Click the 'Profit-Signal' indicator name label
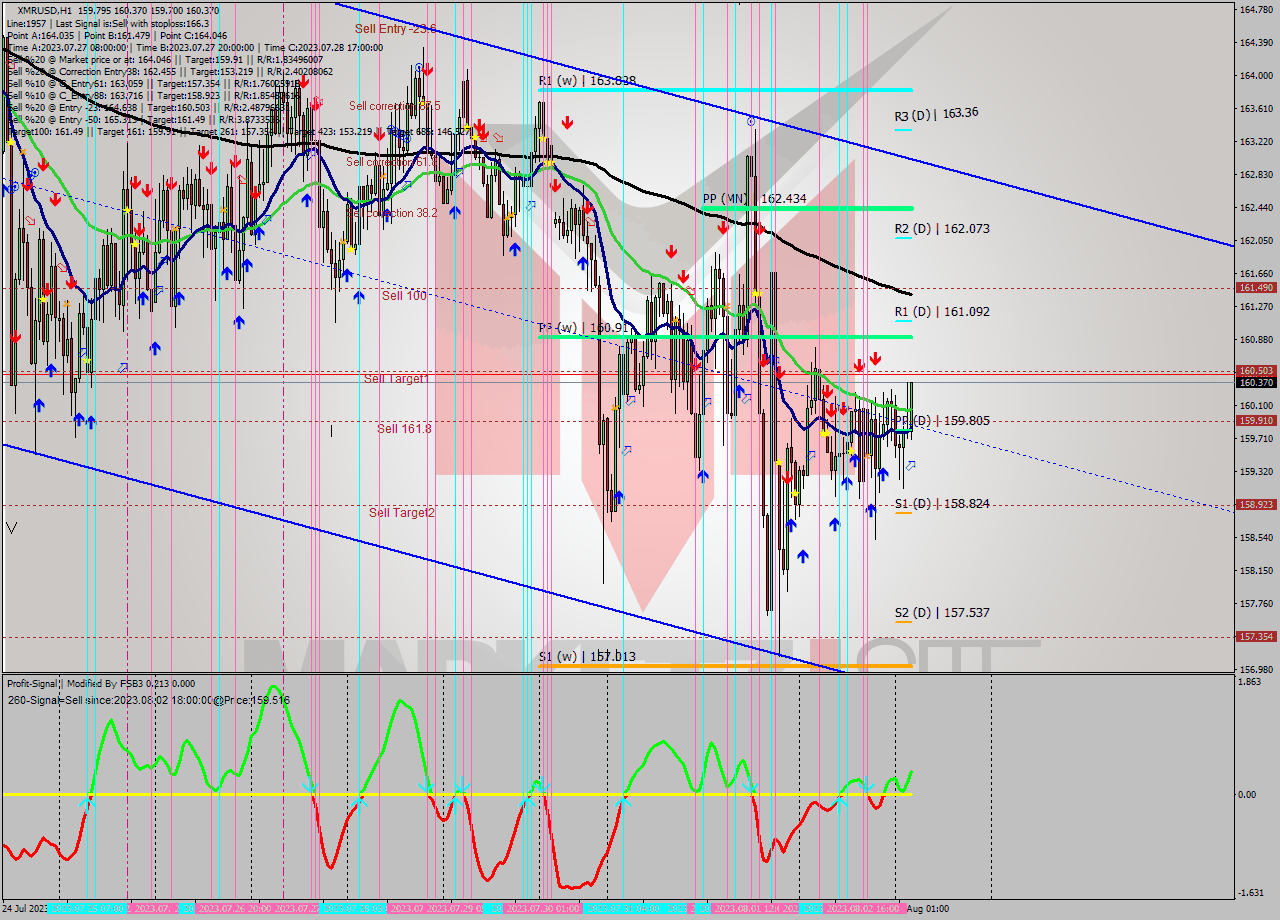This screenshot has height=920, width=1280. 33,684
